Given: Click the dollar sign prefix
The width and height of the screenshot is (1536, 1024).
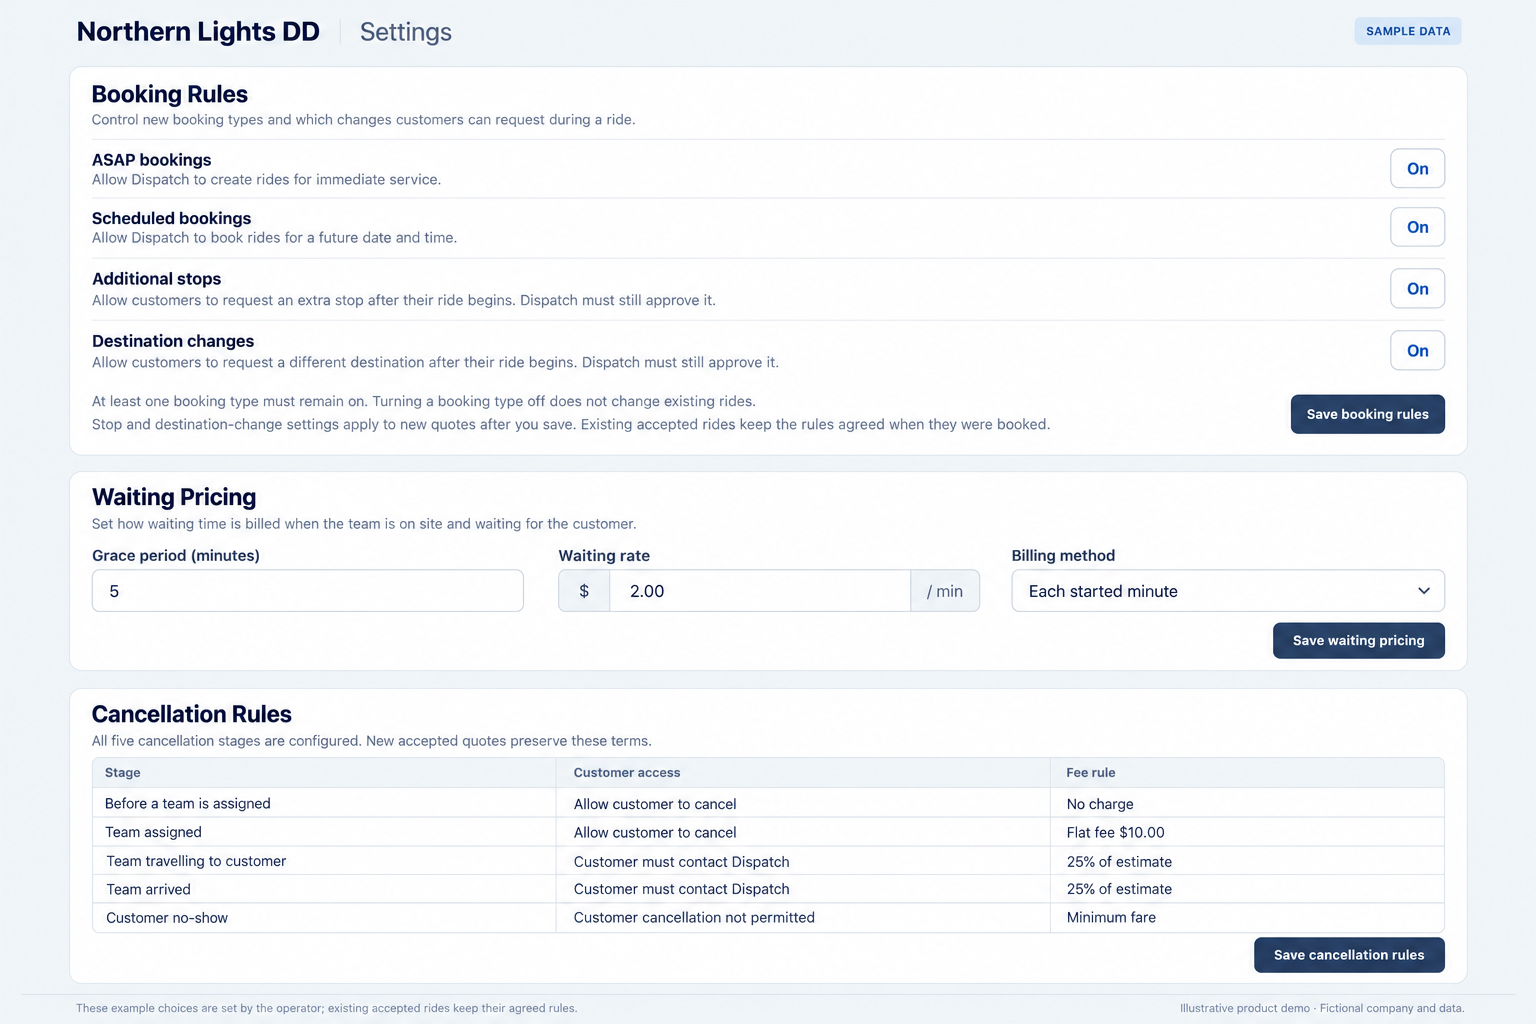Looking at the screenshot, I should point(584,591).
